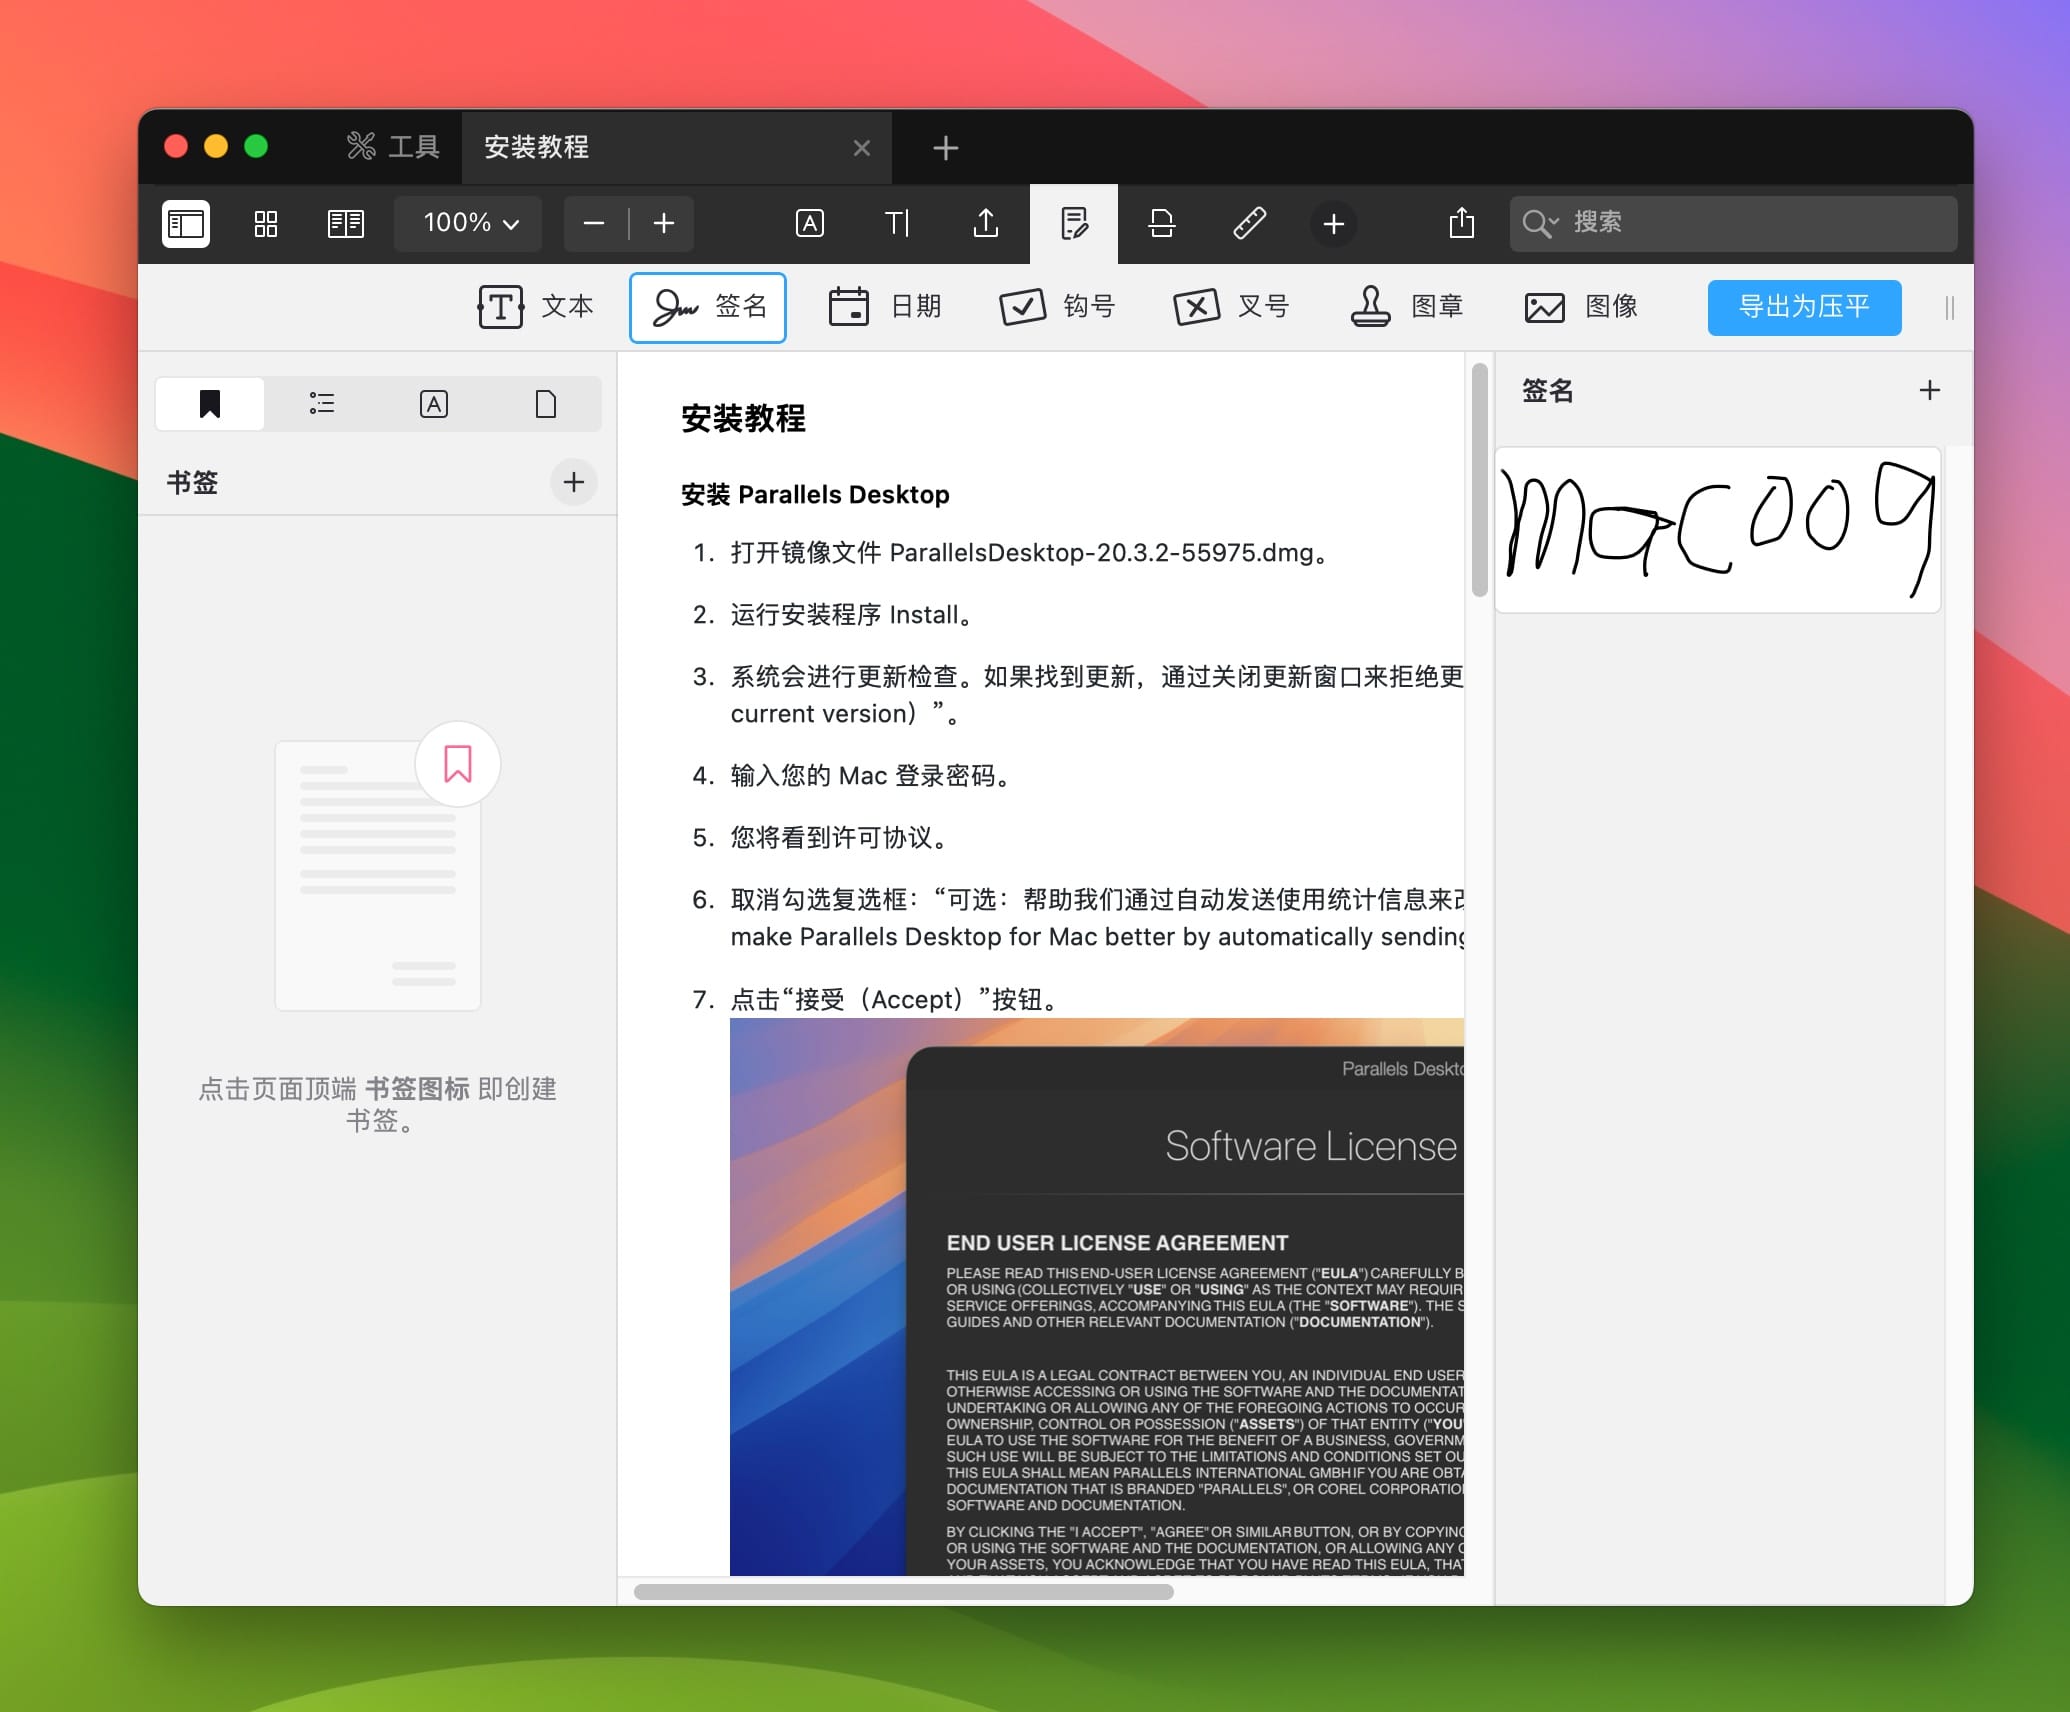Toggle the sidebar panel view icon
Screen dimensions: 2070x1712
(186, 223)
